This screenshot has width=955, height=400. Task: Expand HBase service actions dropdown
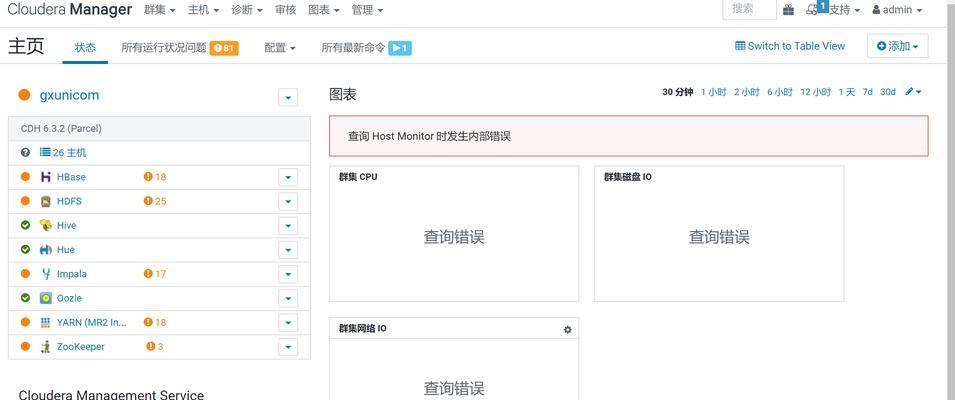[x=288, y=177]
